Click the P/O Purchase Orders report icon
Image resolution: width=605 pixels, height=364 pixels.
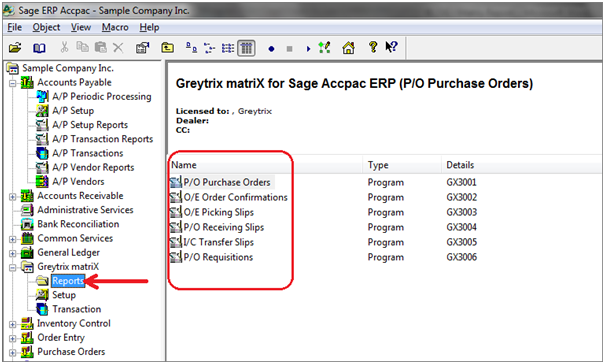[x=176, y=182]
